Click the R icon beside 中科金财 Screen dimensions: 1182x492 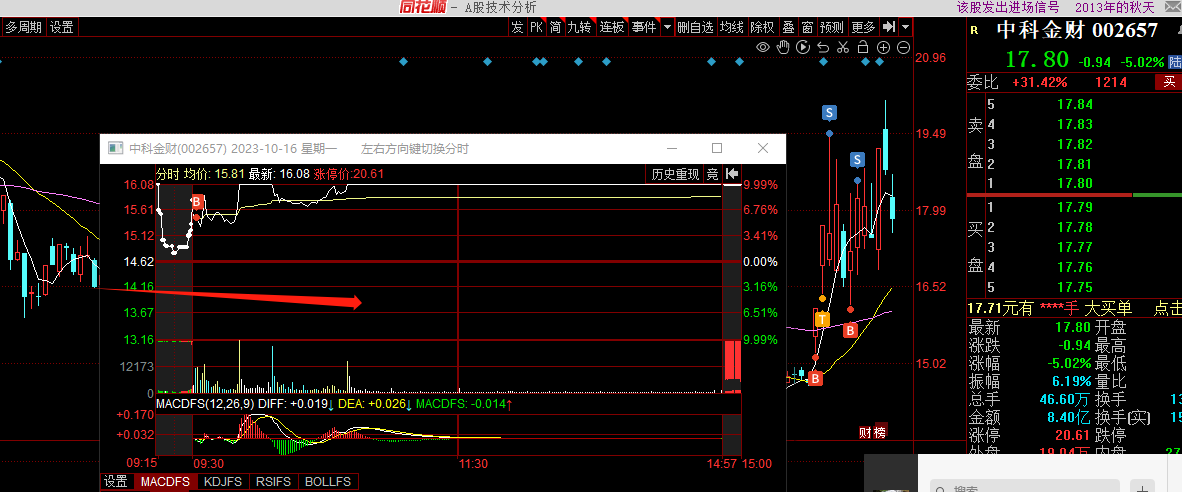point(975,30)
